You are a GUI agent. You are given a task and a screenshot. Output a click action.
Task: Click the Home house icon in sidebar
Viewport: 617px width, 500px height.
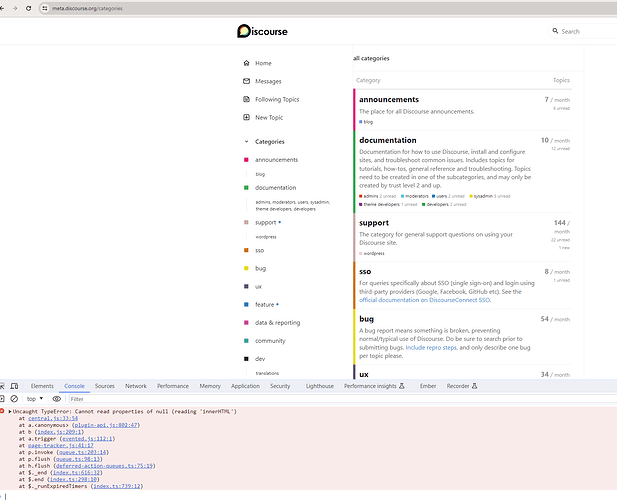point(246,63)
